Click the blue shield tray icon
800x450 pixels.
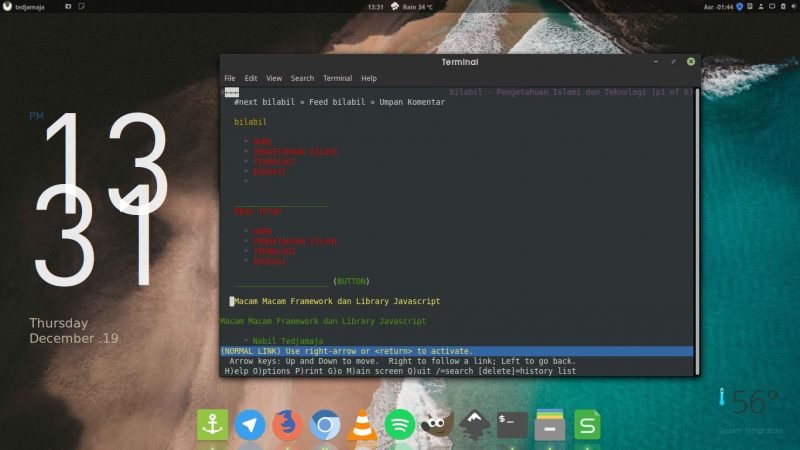coord(739,7)
